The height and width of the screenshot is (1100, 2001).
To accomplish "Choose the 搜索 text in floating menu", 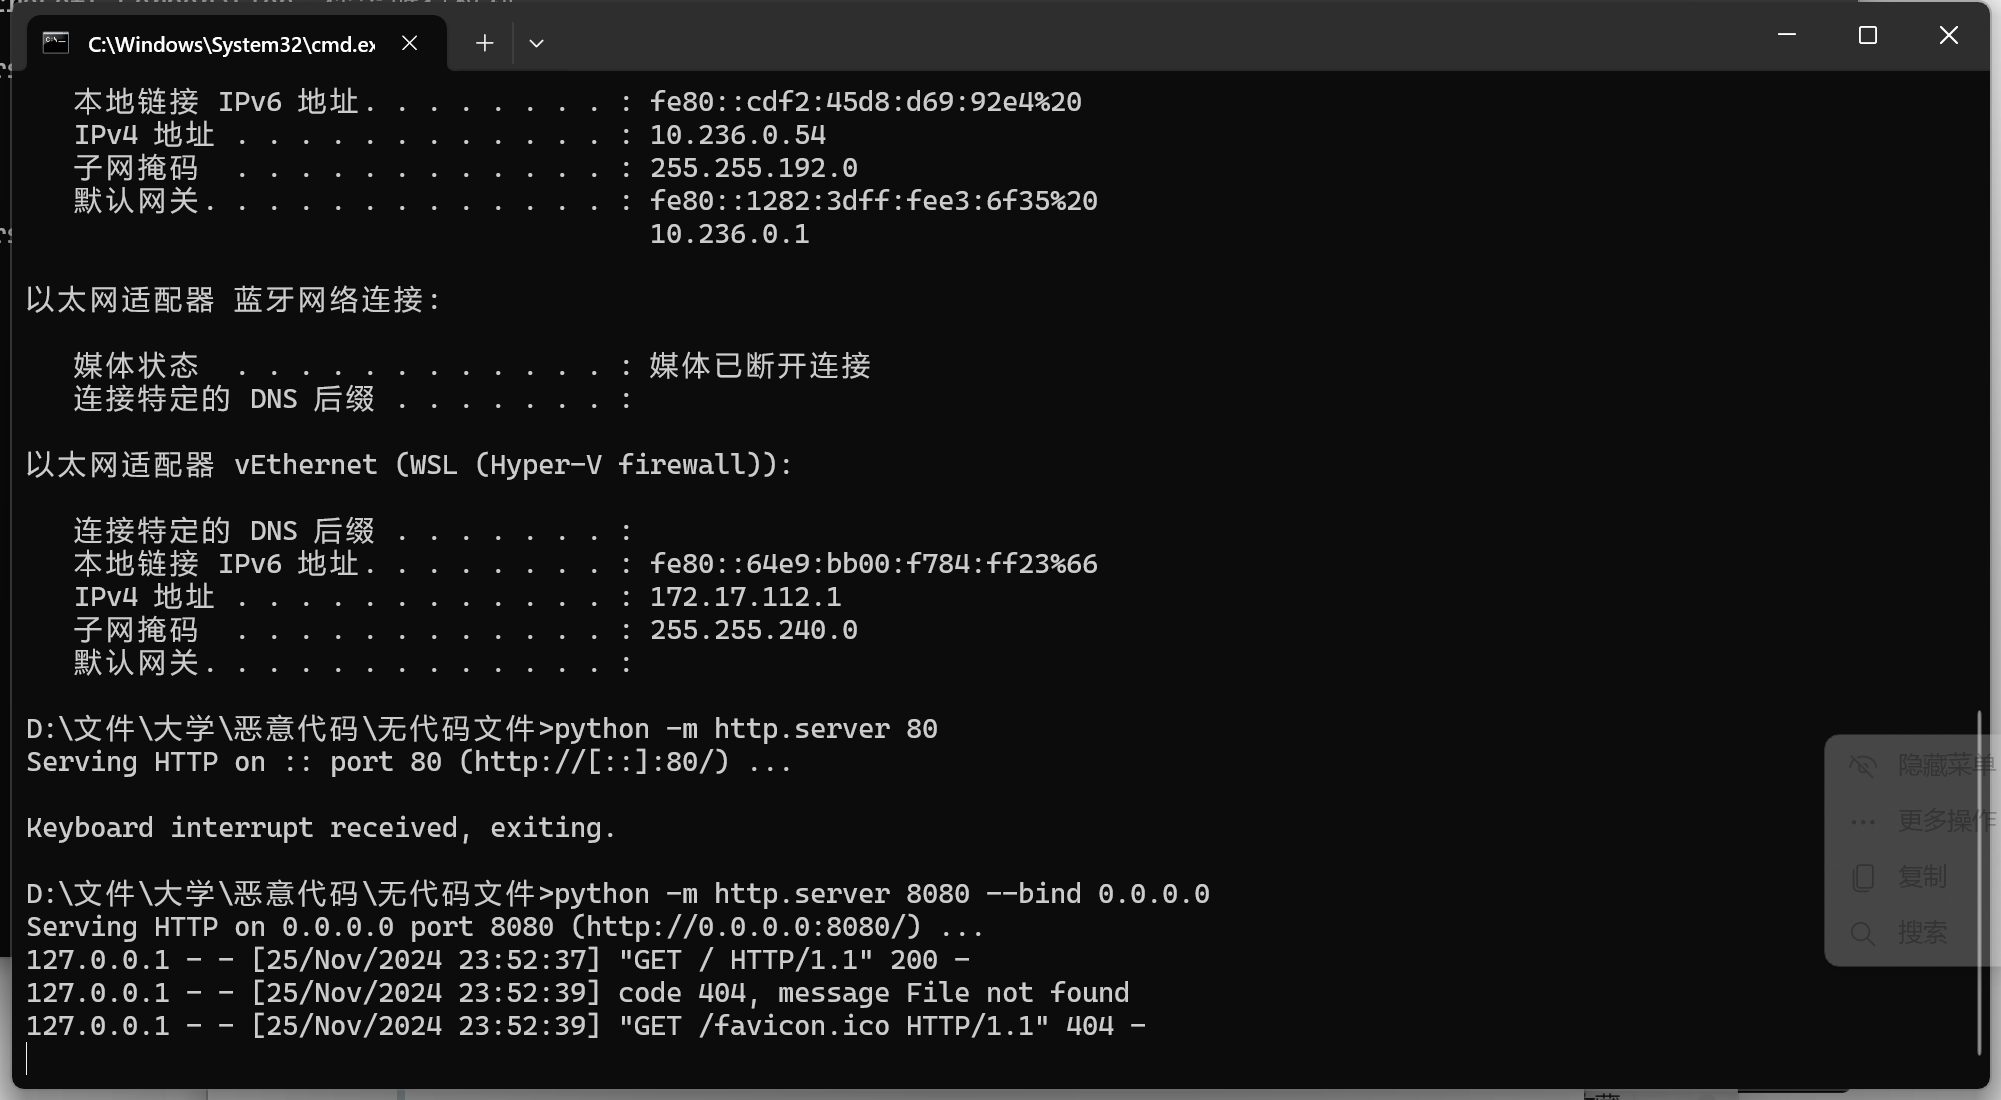I will point(1922,933).
